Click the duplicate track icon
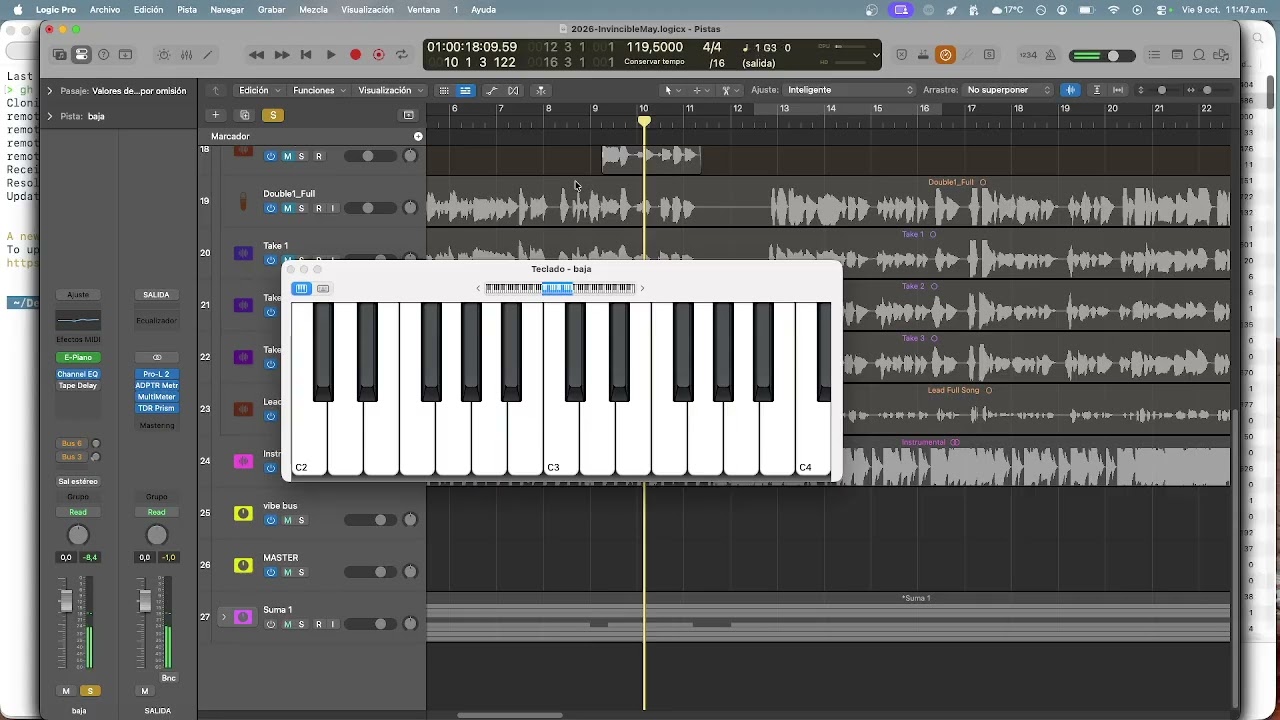Viewport: 1280px width, 720px height. (x=245, y=115)
